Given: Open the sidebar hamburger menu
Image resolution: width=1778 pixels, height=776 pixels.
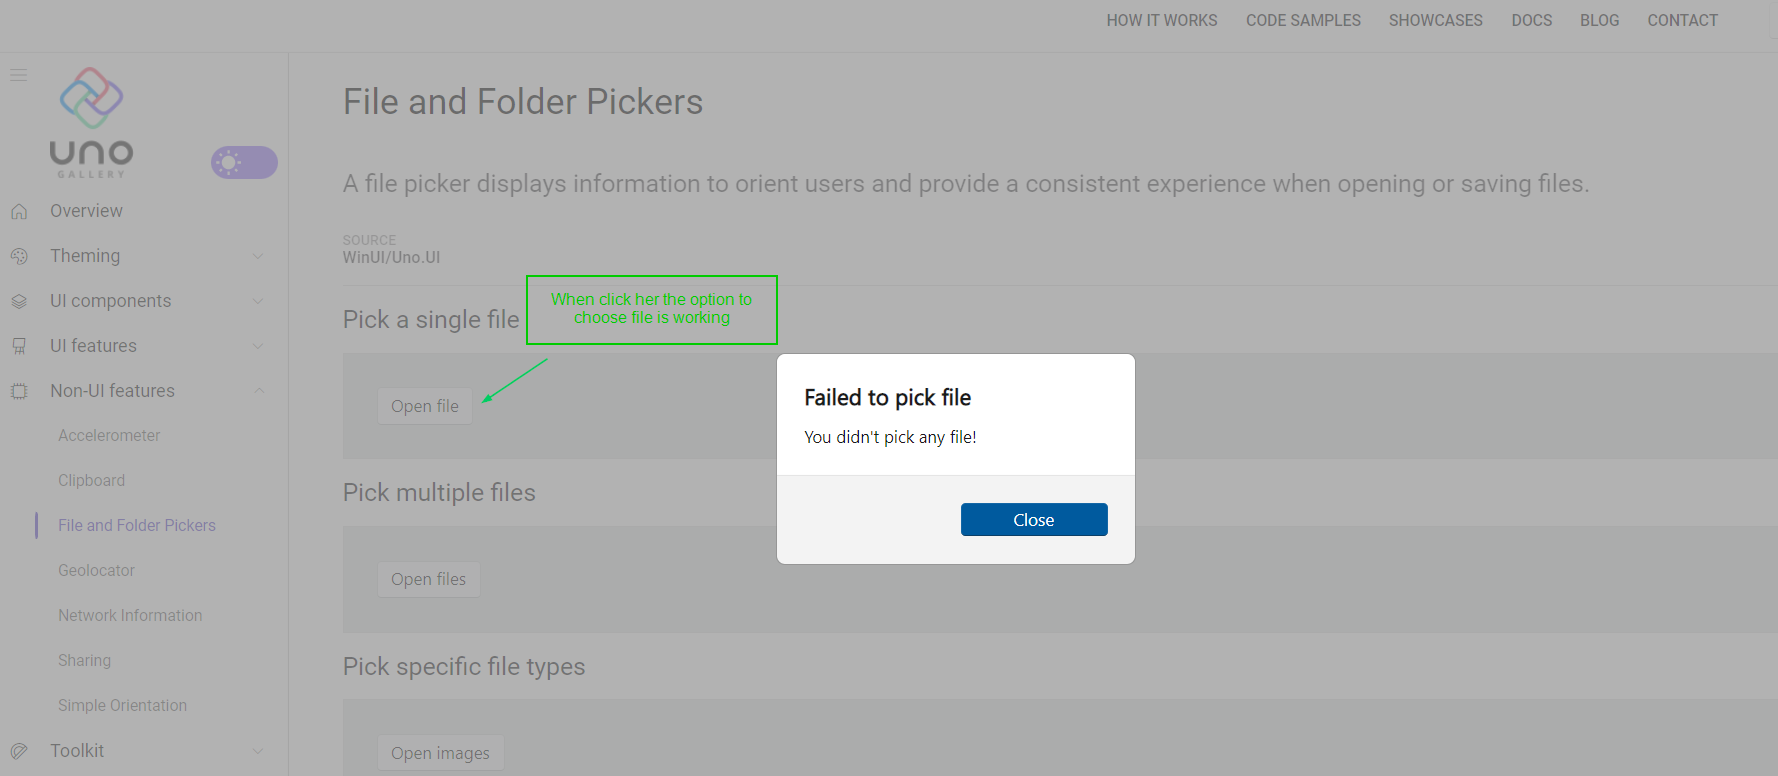Looking at the screenshot, I should click(18, 75).
